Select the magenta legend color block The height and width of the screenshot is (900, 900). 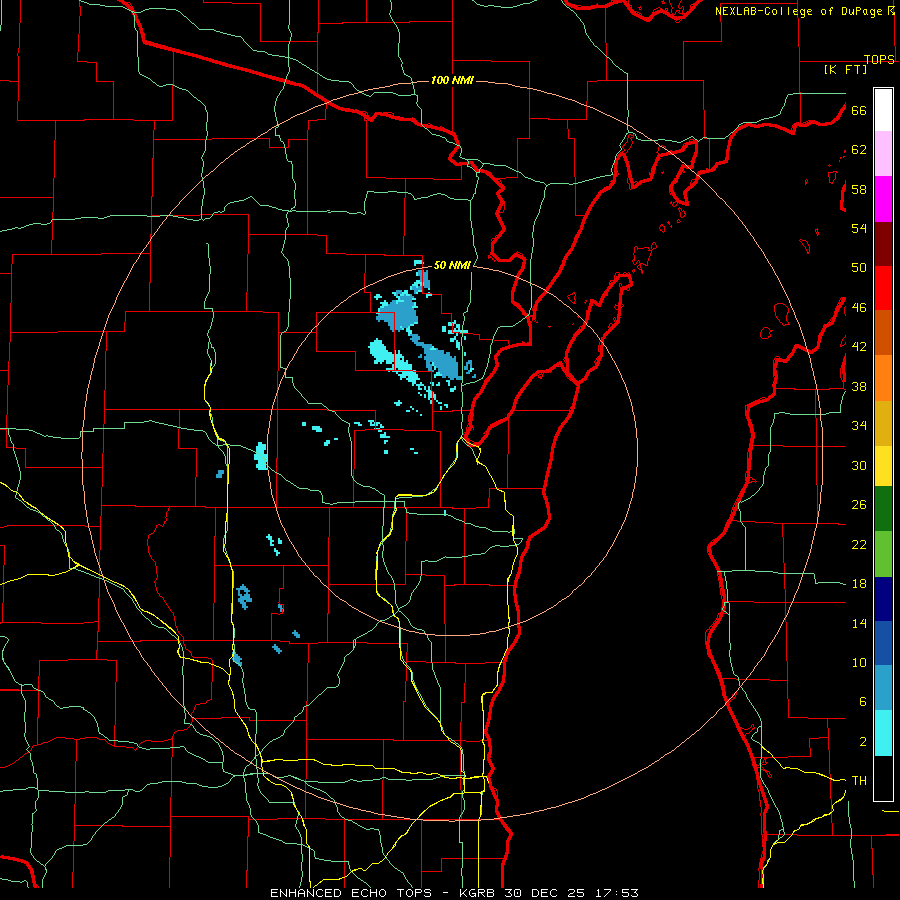[x=883, y=199]
